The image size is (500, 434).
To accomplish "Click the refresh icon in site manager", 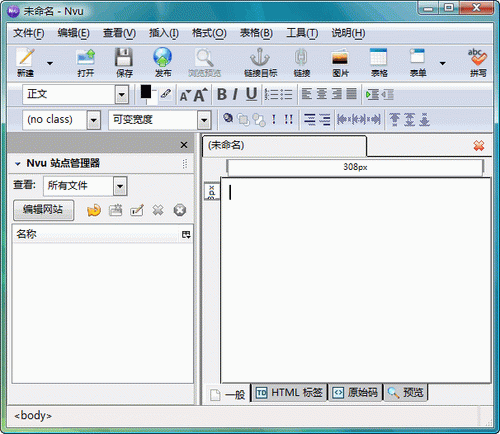I will point(94,210).
